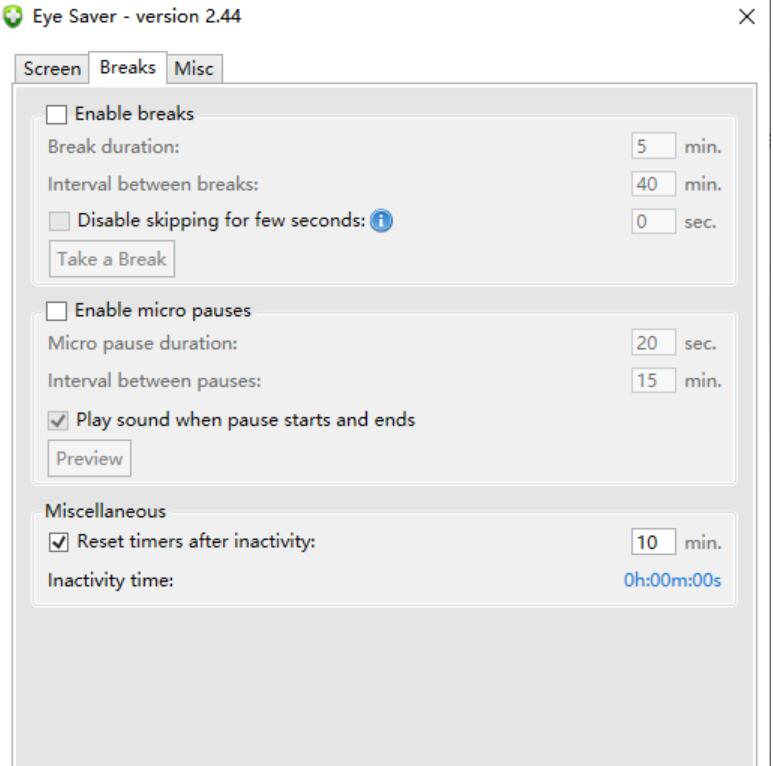The height and width of the screenshot is (766, 773).
Task: Toggle Disable skipping for few seconds
Action: click(x=60, y=222)
